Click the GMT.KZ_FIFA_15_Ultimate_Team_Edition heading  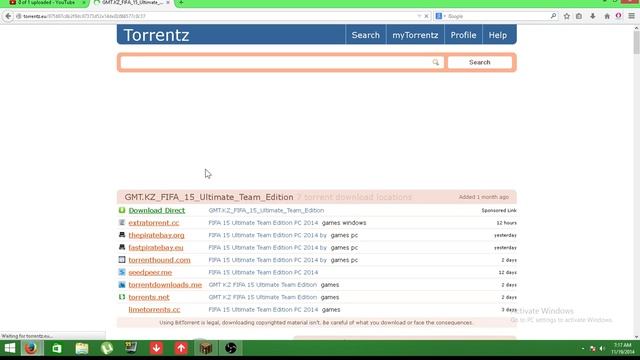[209, 197]
